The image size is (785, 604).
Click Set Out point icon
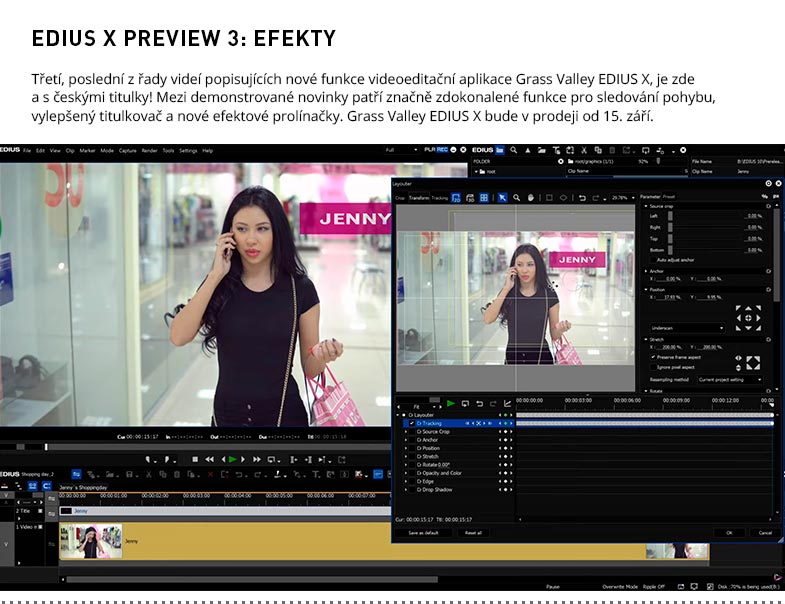pyautogui.click(x=168, y=459)
